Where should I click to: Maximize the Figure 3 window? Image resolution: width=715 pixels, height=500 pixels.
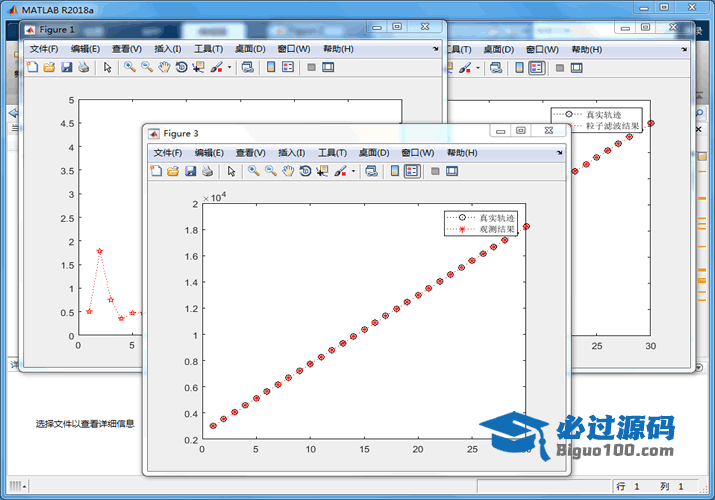coord(520,131)
